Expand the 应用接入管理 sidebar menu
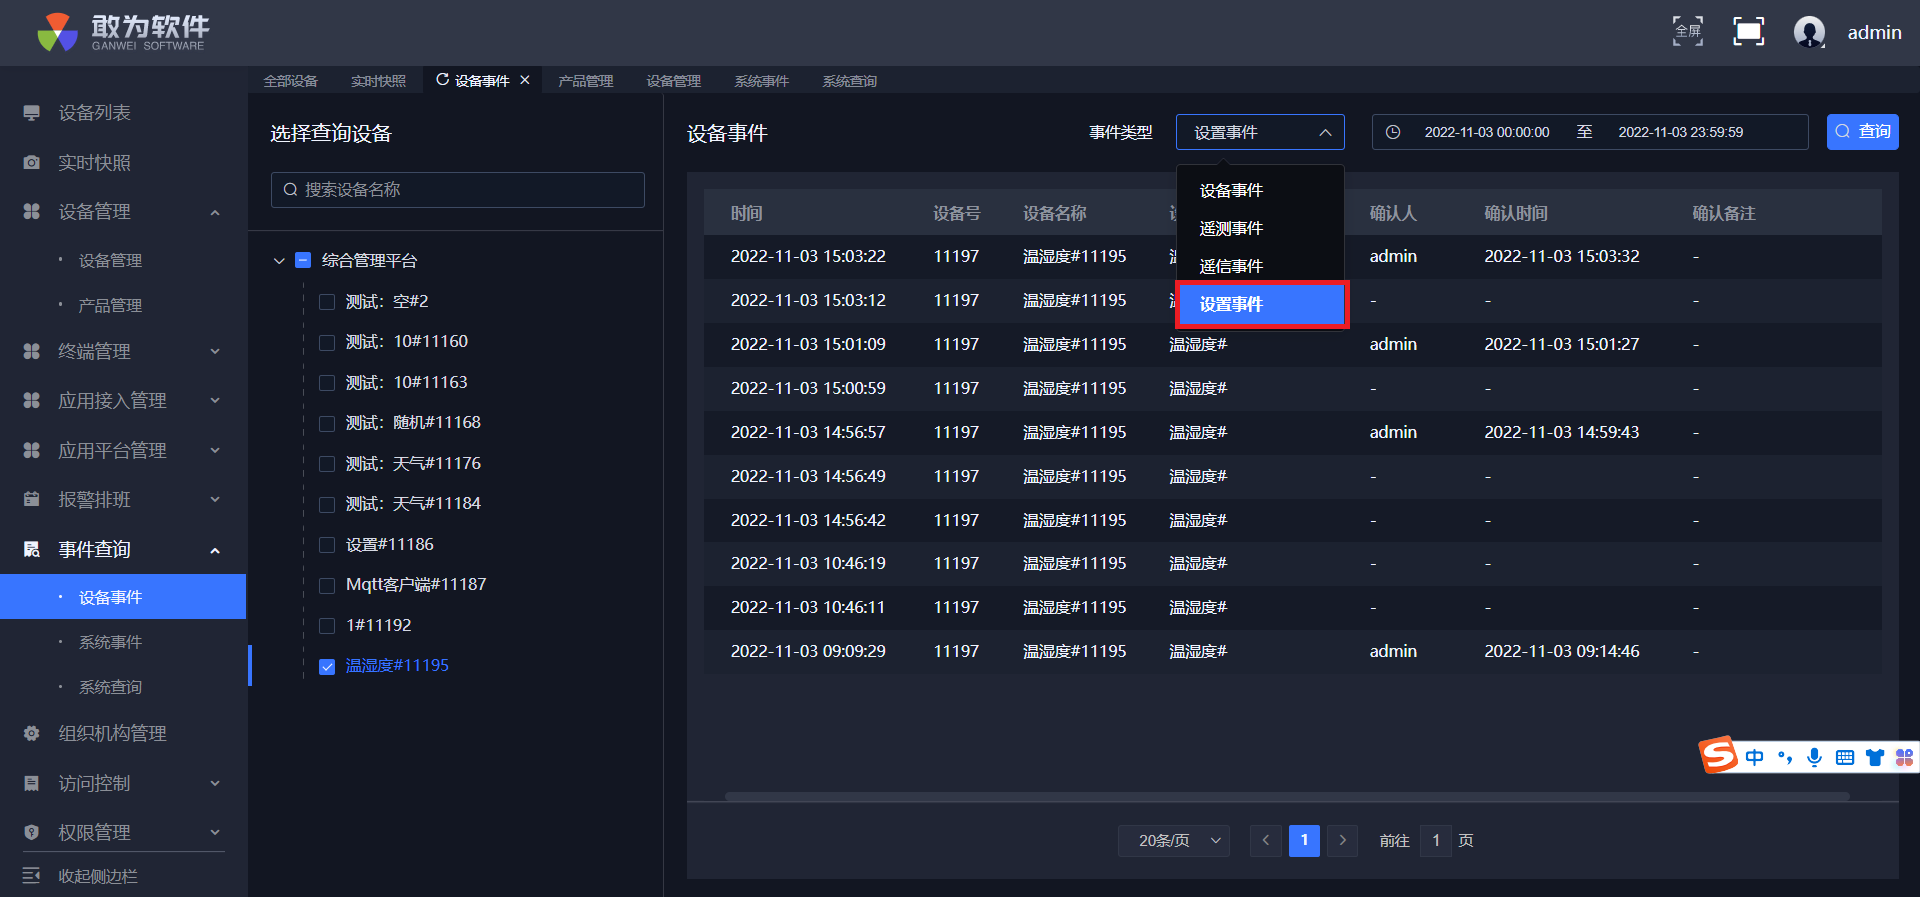The width and height of the screenshot is (1920, 897). [215, 401]
